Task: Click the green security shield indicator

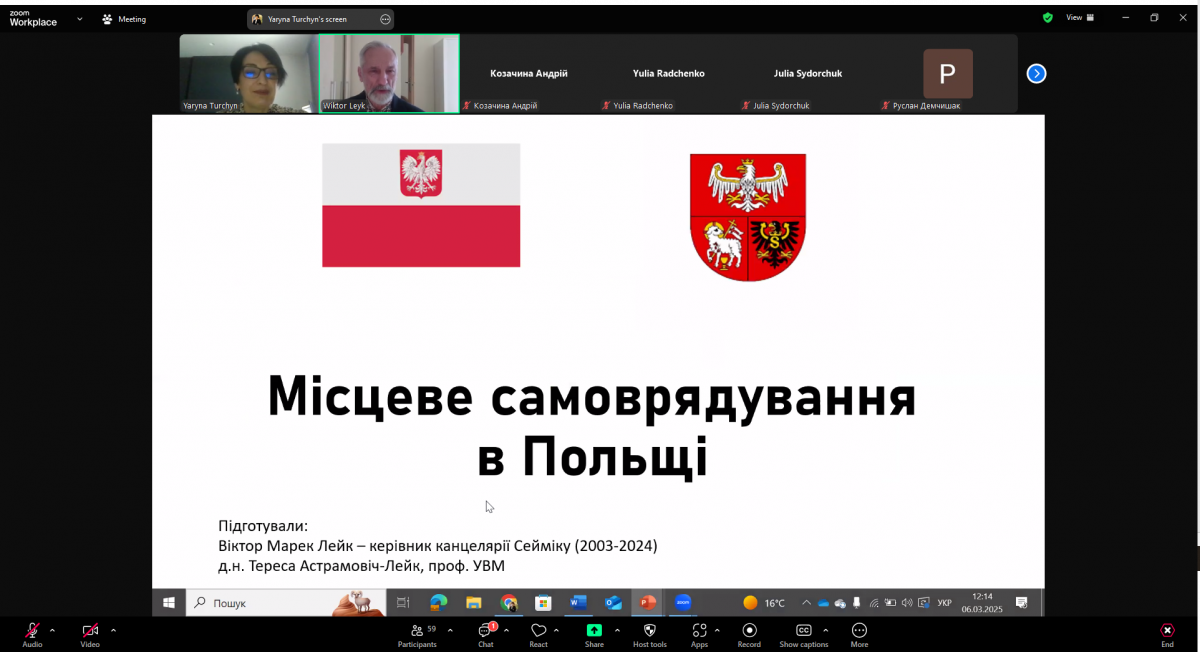Action: (x=1048, y=17)
